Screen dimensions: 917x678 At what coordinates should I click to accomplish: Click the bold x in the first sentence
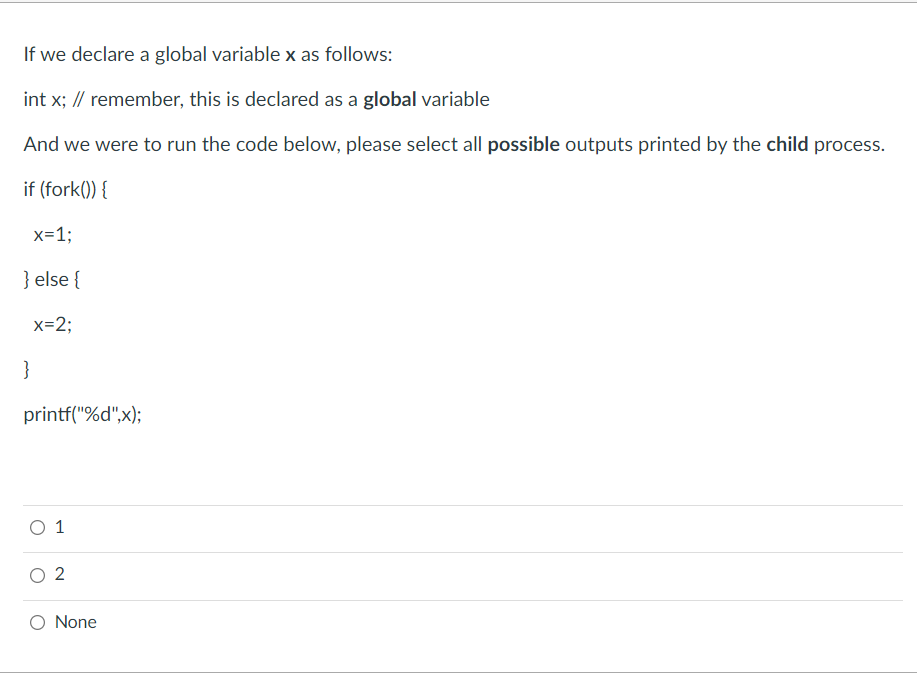[290, 56]
